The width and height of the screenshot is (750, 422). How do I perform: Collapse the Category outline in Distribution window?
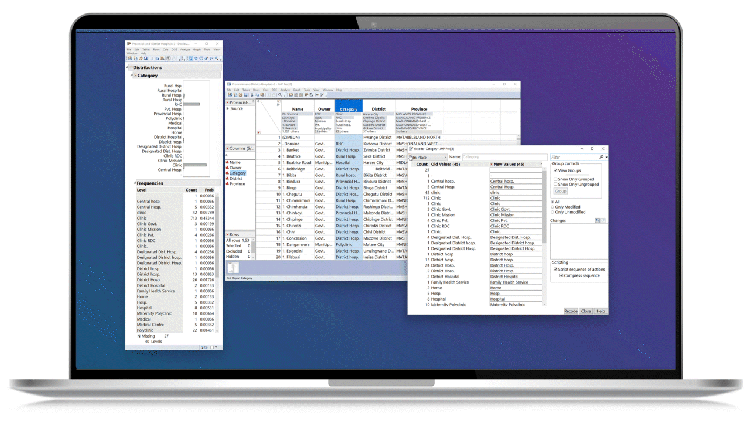click(132, 75)
